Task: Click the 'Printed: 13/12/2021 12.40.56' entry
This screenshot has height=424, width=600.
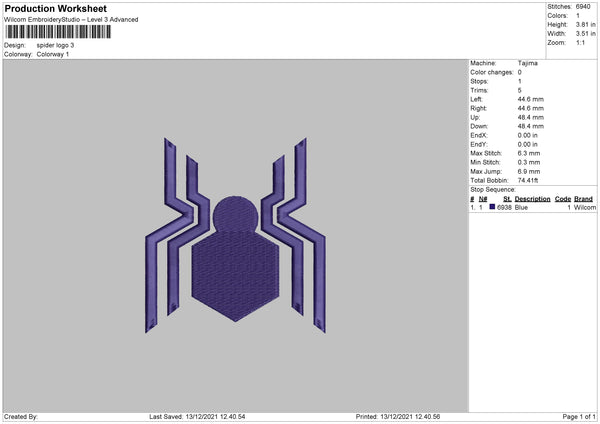Action: tap(398, 416)
